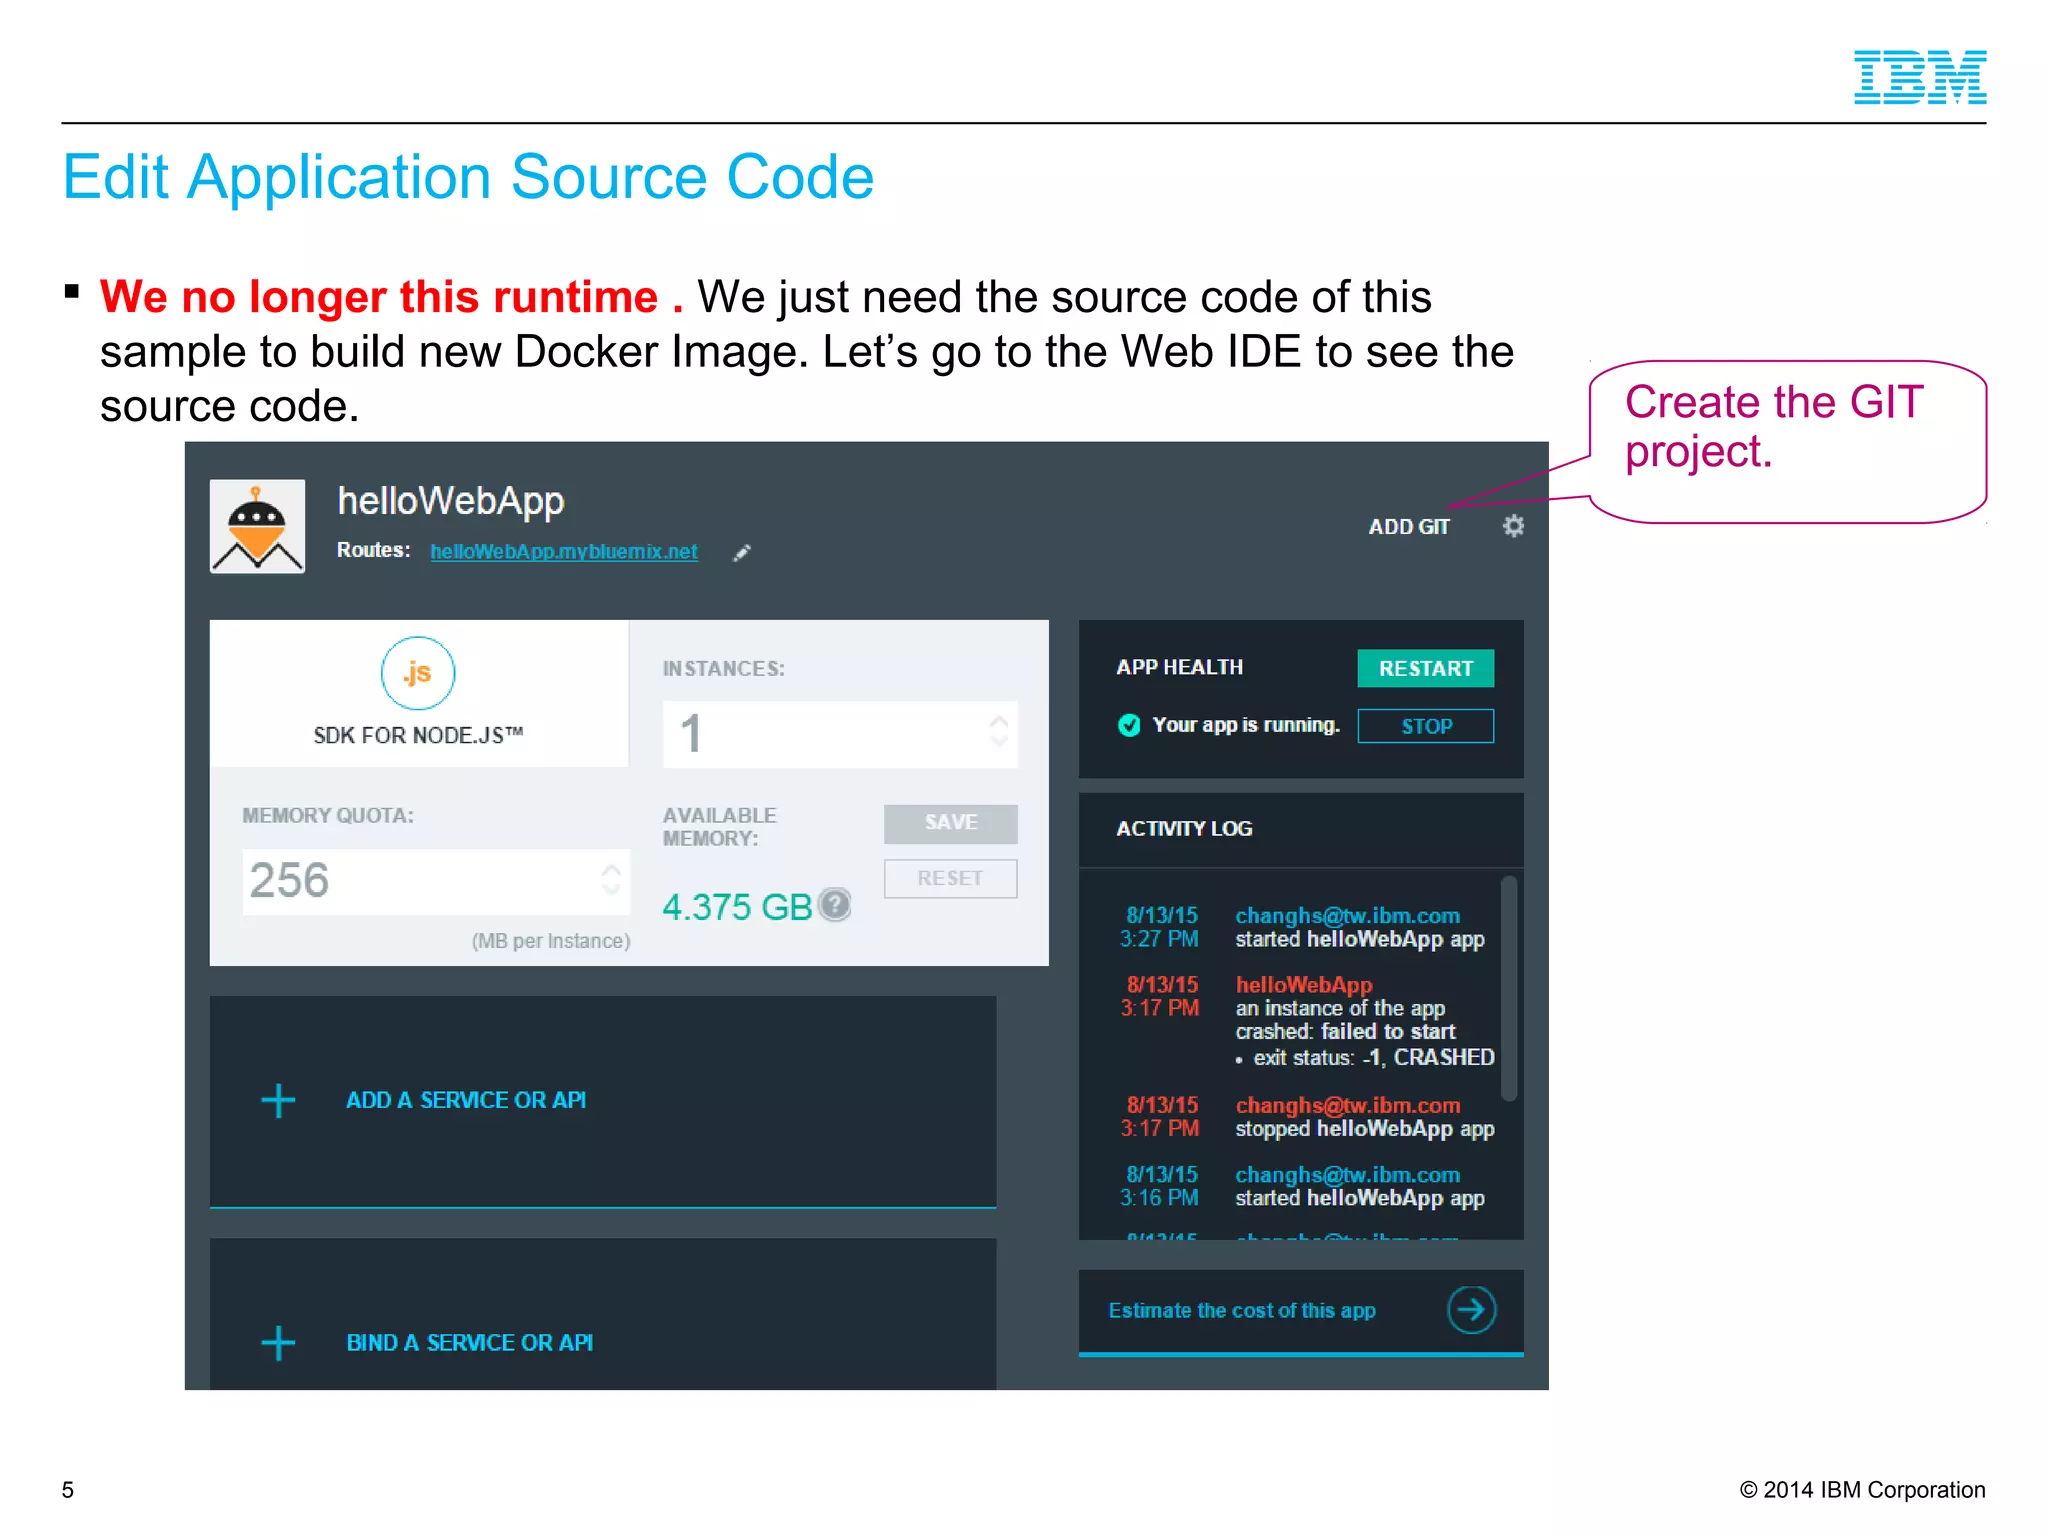Click changhs@tw.ibm.com in stopped 3:17 PM entry

pyautogui.click(x=1347, y=1105)
